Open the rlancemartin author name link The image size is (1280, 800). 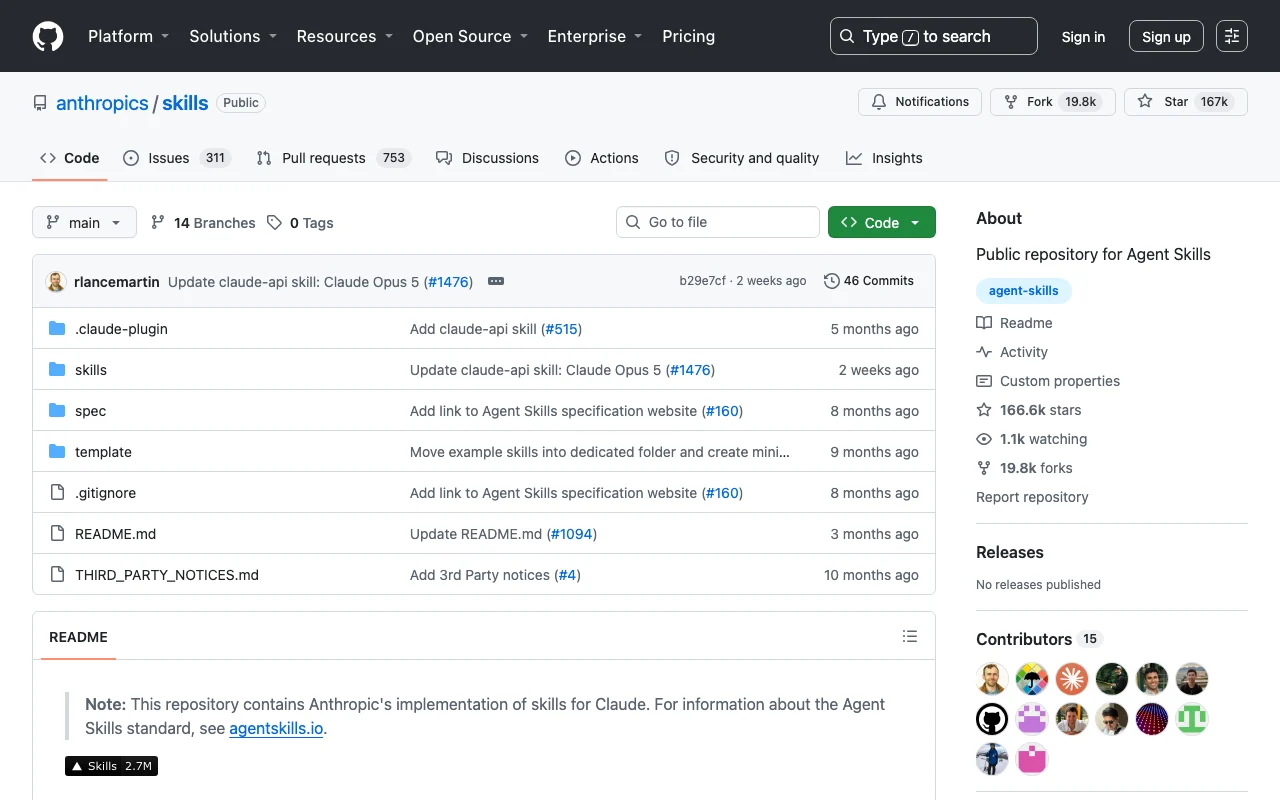pos(117,281)
